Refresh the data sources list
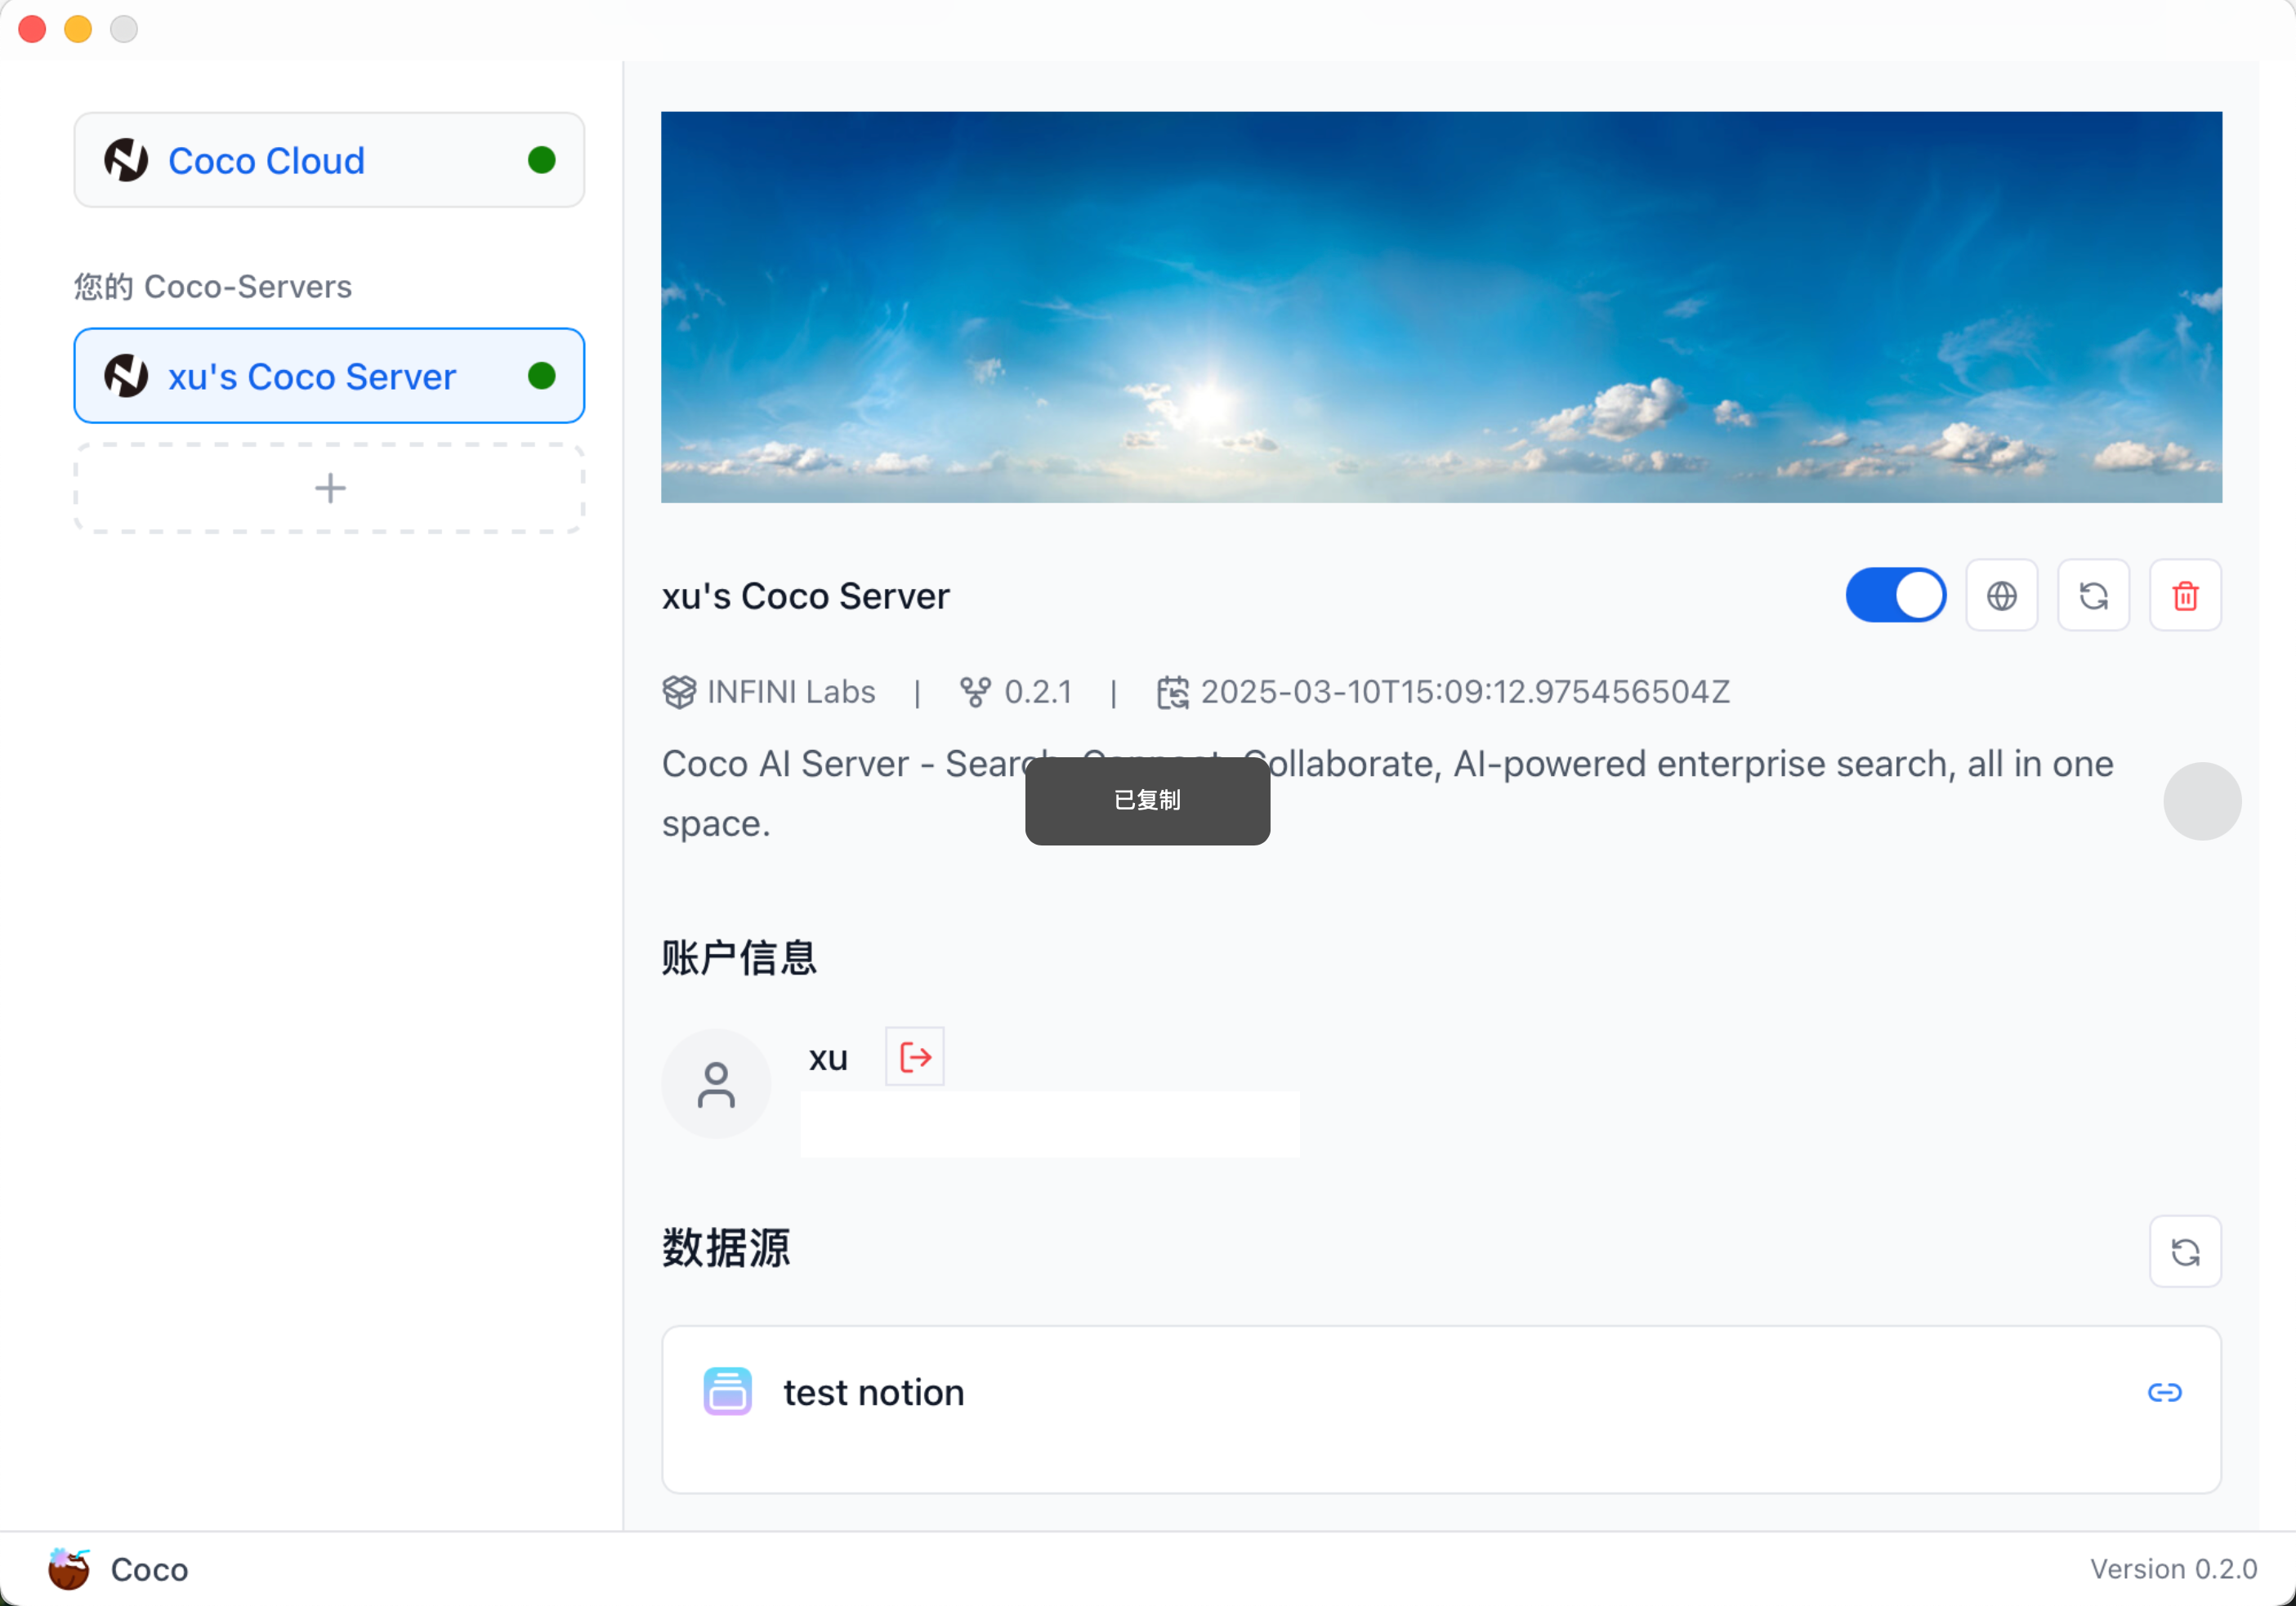The width and height of the screenshot is (2296, 1606). click(2185, 1252)
